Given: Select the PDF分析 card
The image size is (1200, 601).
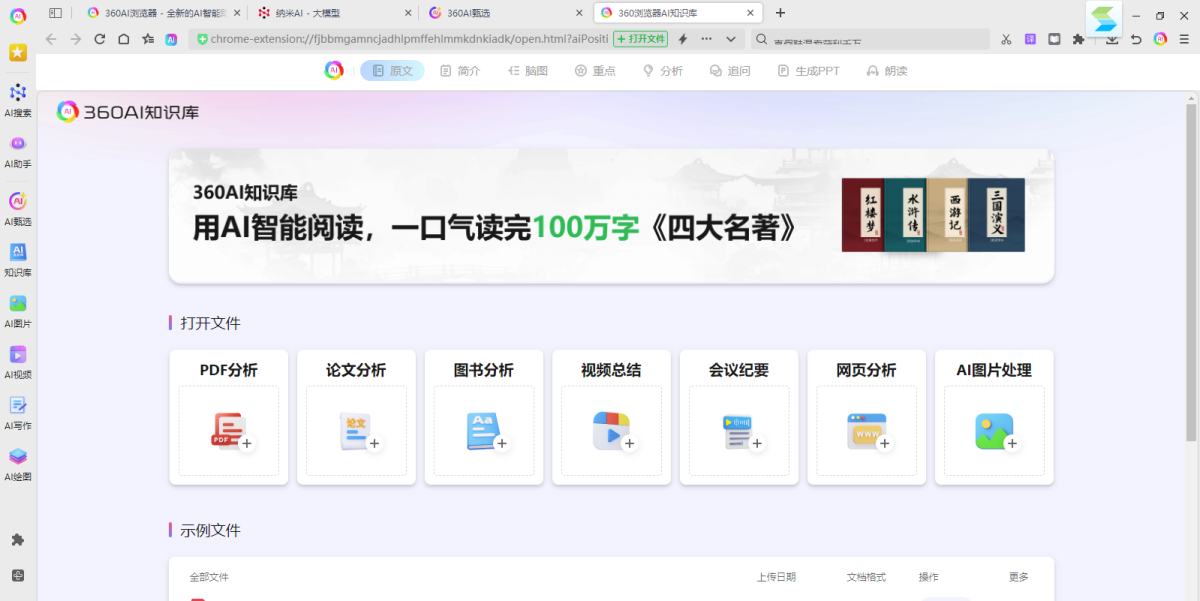Looking at the screenshot, I should pyautogui.click(x=228, y=417).
